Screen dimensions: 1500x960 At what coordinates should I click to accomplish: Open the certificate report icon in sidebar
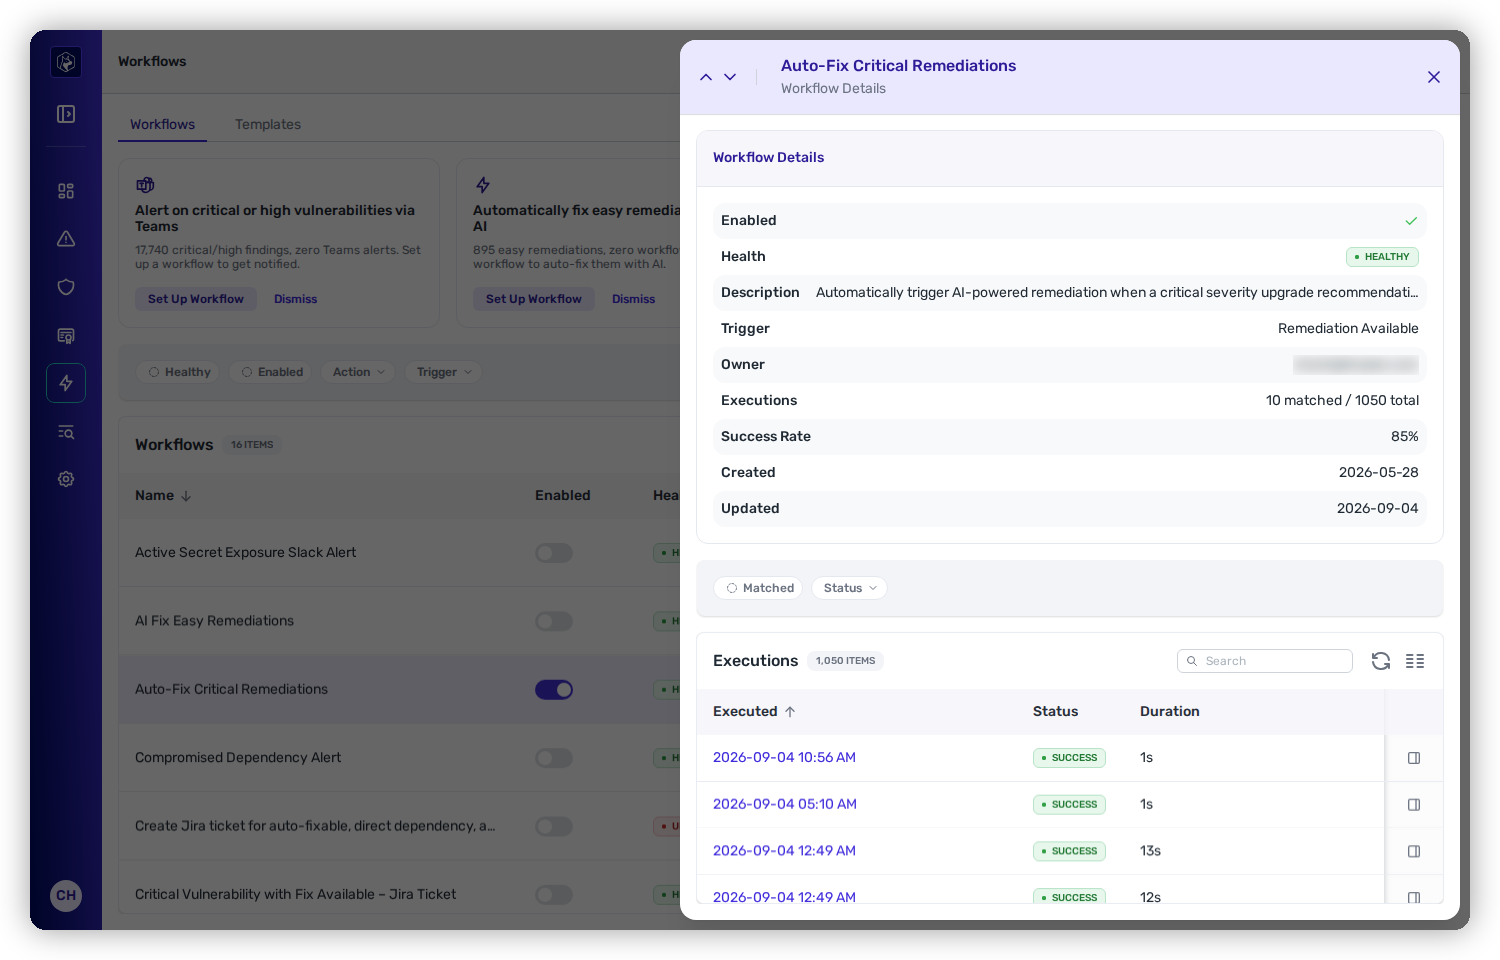66,335
